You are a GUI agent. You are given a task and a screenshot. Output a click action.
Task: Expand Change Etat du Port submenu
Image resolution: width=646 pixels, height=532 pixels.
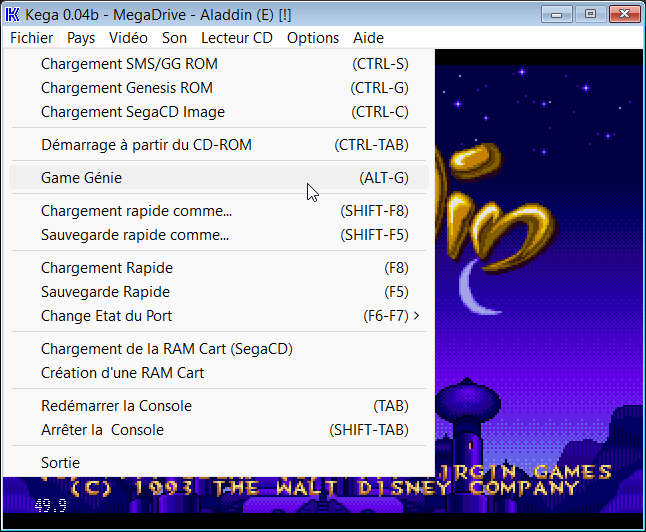pyautogui.click(x=219, y=316)
